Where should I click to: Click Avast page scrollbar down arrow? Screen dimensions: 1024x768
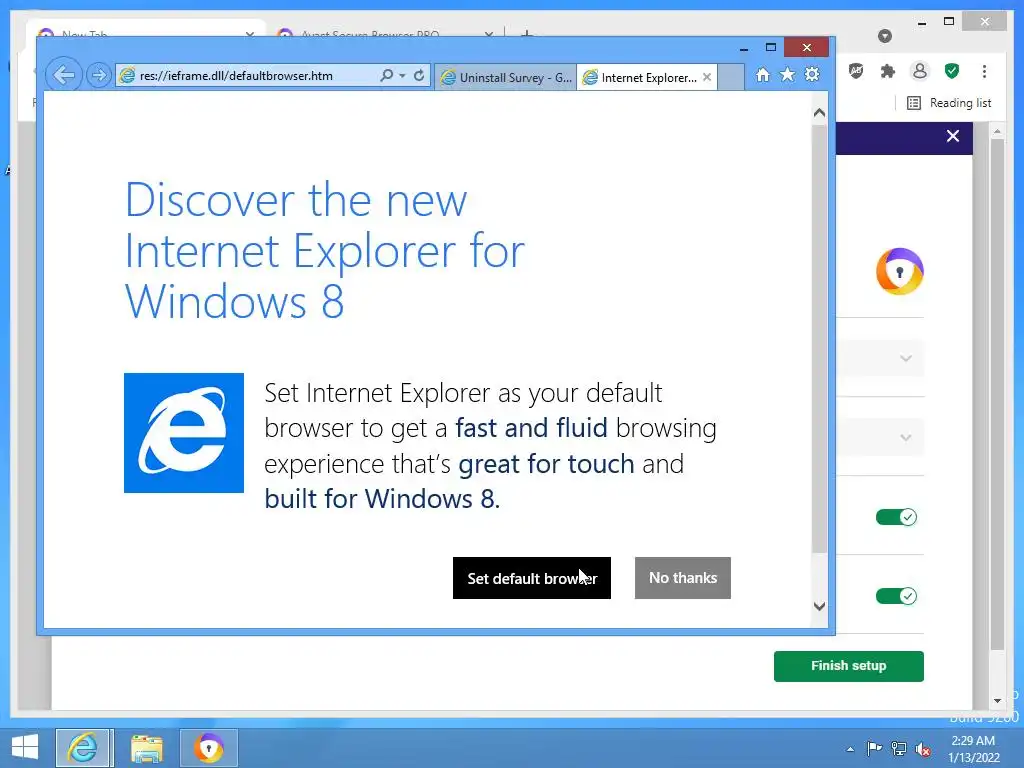(x=997, y=701)
